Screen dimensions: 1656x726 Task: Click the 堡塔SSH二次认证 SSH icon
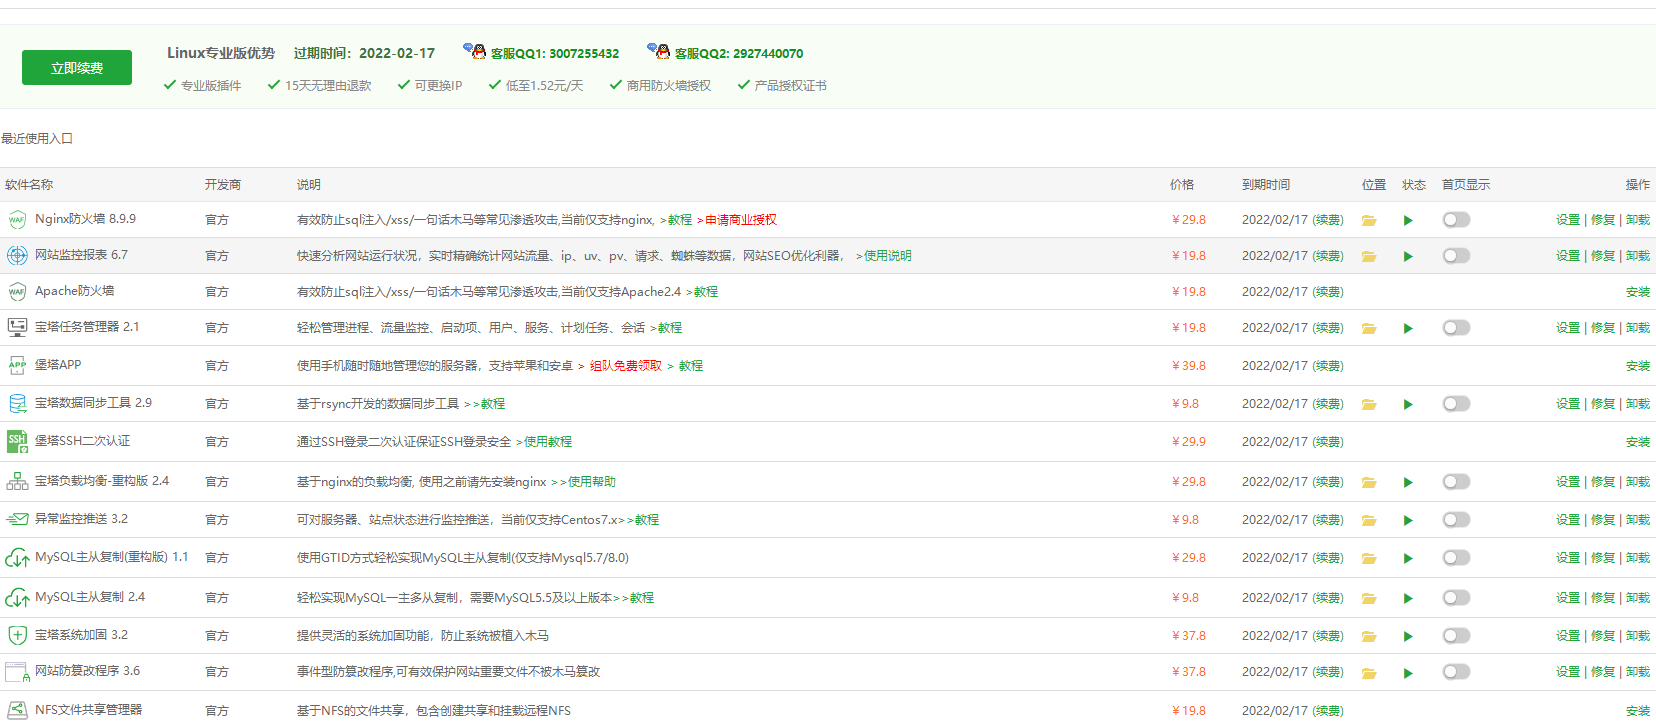(17, 441)
